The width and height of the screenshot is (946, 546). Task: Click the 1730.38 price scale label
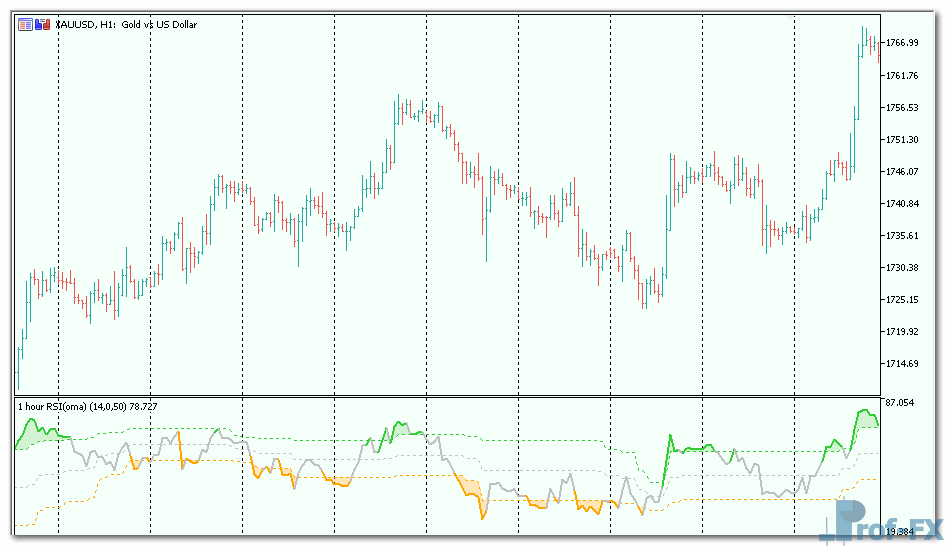point(902,267)
